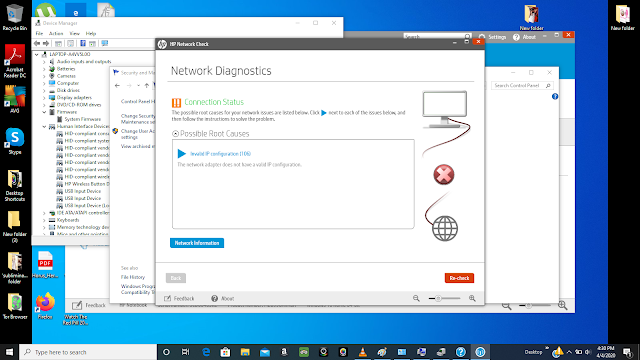Select System Firmware in Device Manager tree
The width and height of the screenshot is (640, 360).
click(82, 119)
